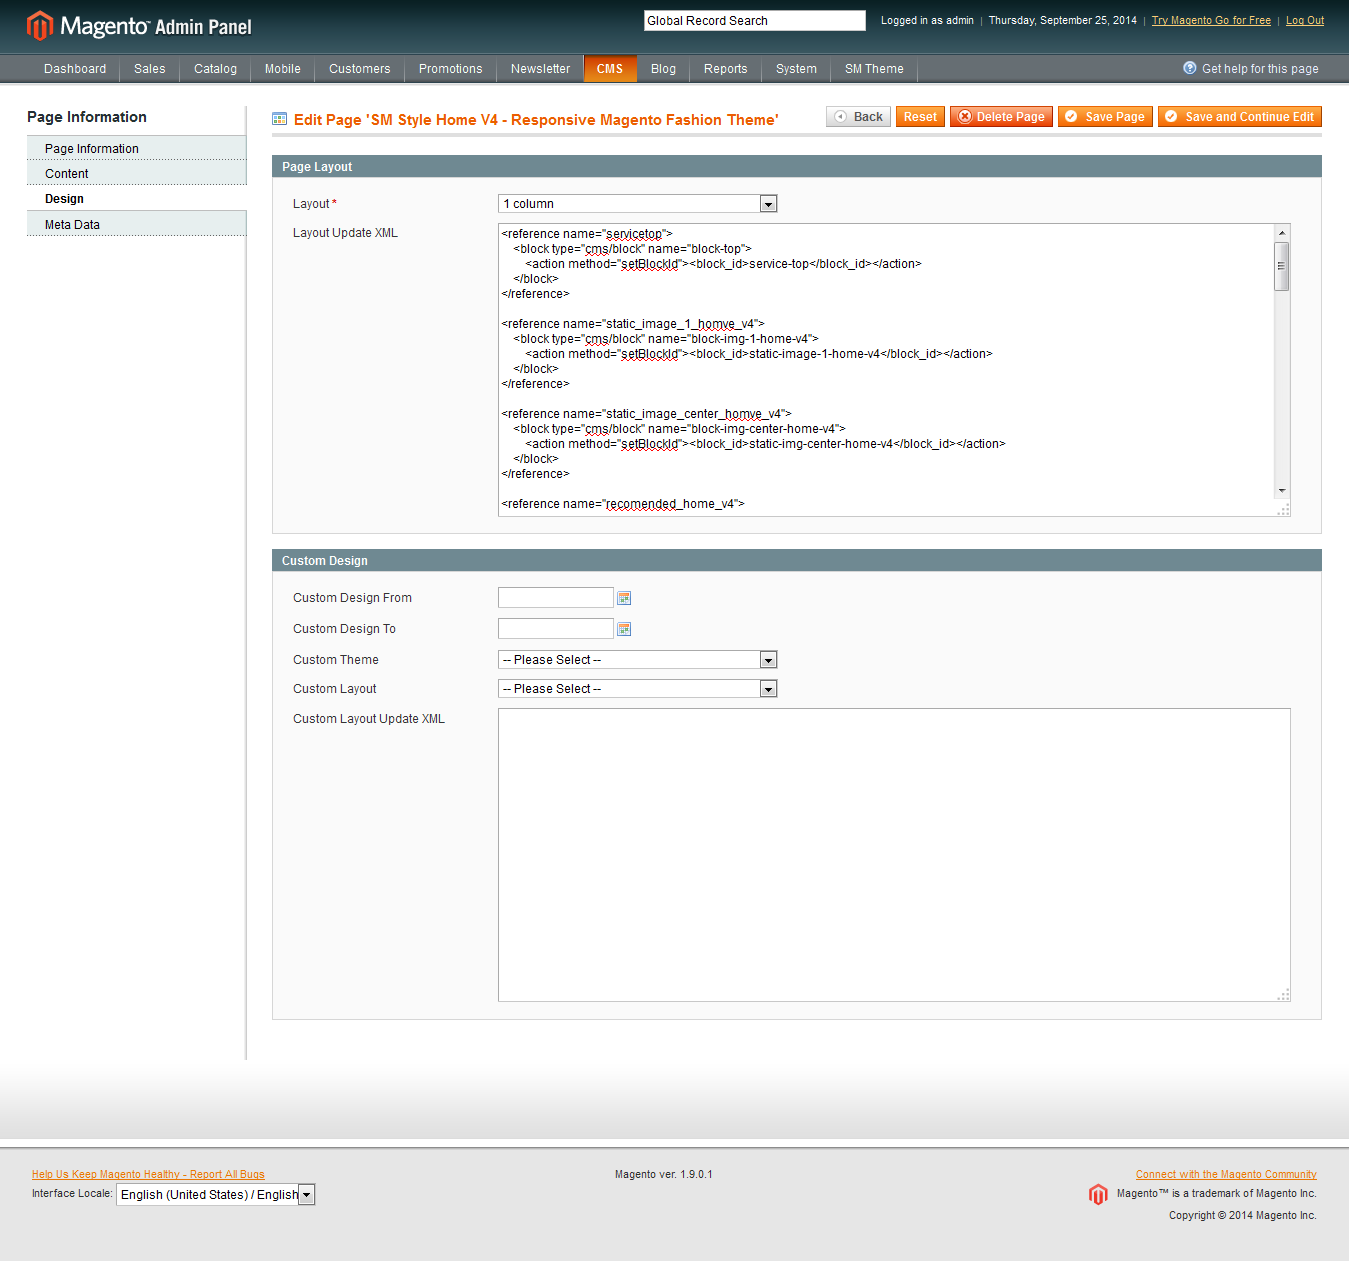The image size is (1349, 1261).
Task: Click resize handle of Custom Layout Update XML textarea
Action: click(1284, 995)
